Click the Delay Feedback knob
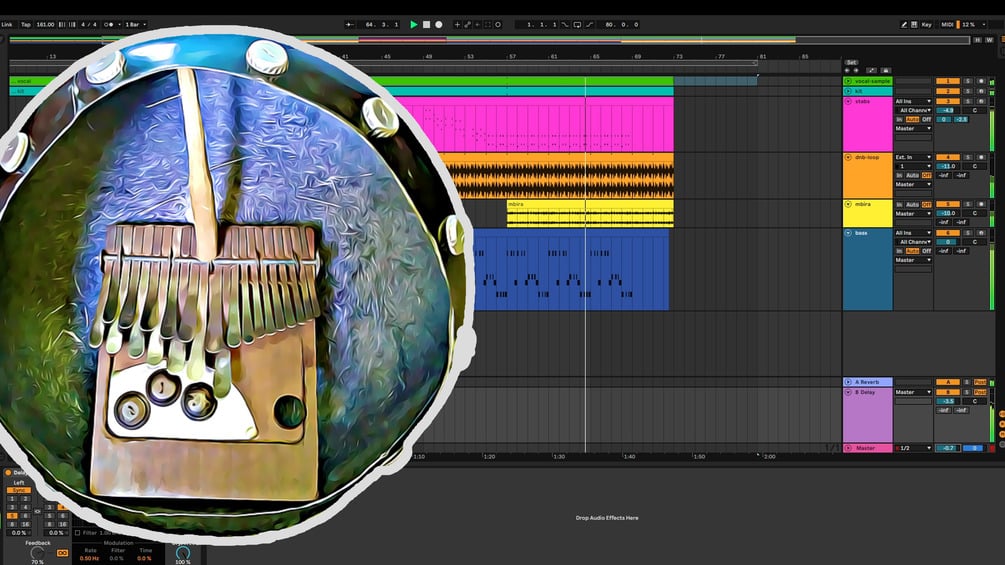Viewport: 1005px width, 565px height. (x=37, y=553)
